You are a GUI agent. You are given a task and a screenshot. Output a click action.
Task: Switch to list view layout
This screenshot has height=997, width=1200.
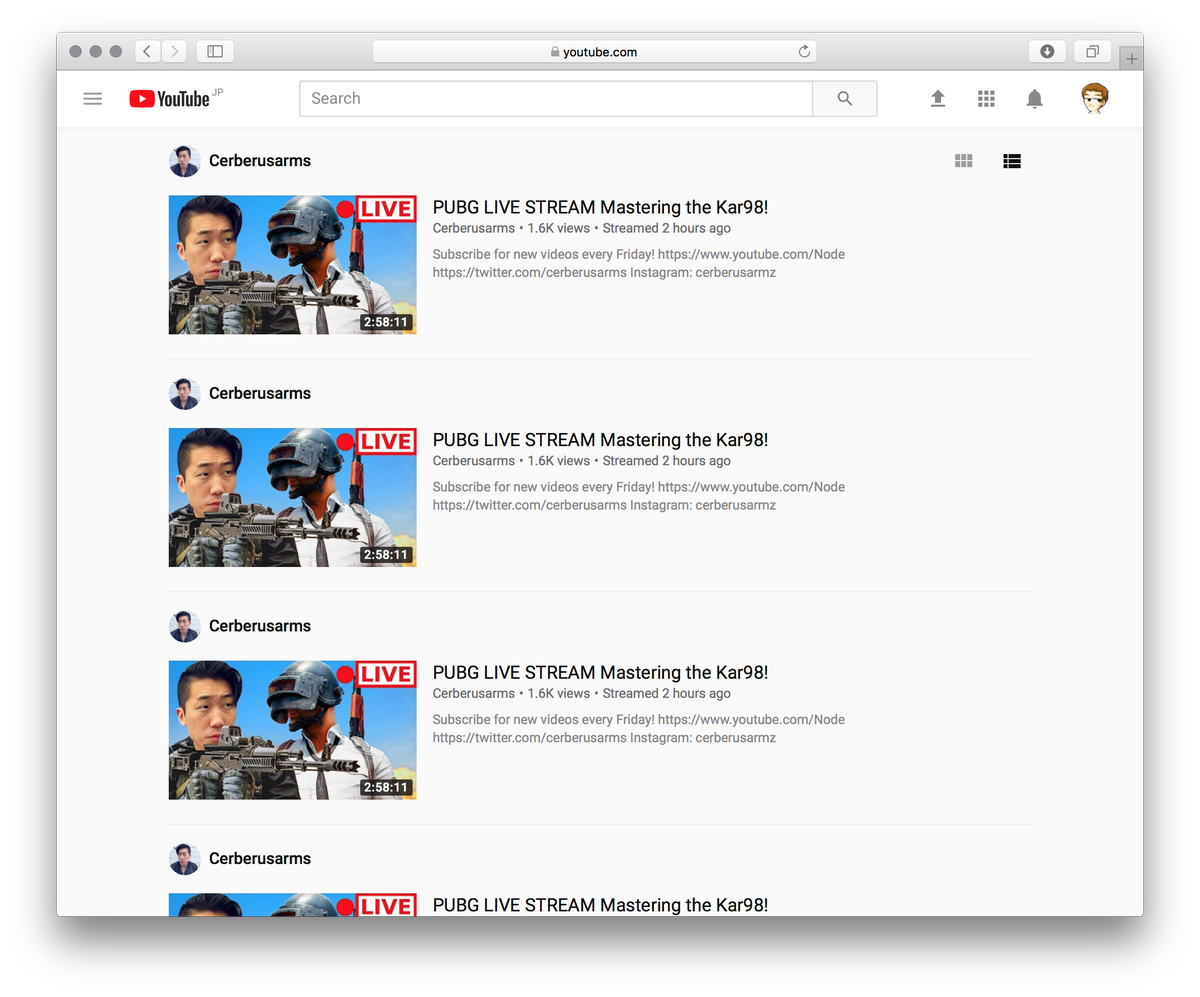(1012, 160)
